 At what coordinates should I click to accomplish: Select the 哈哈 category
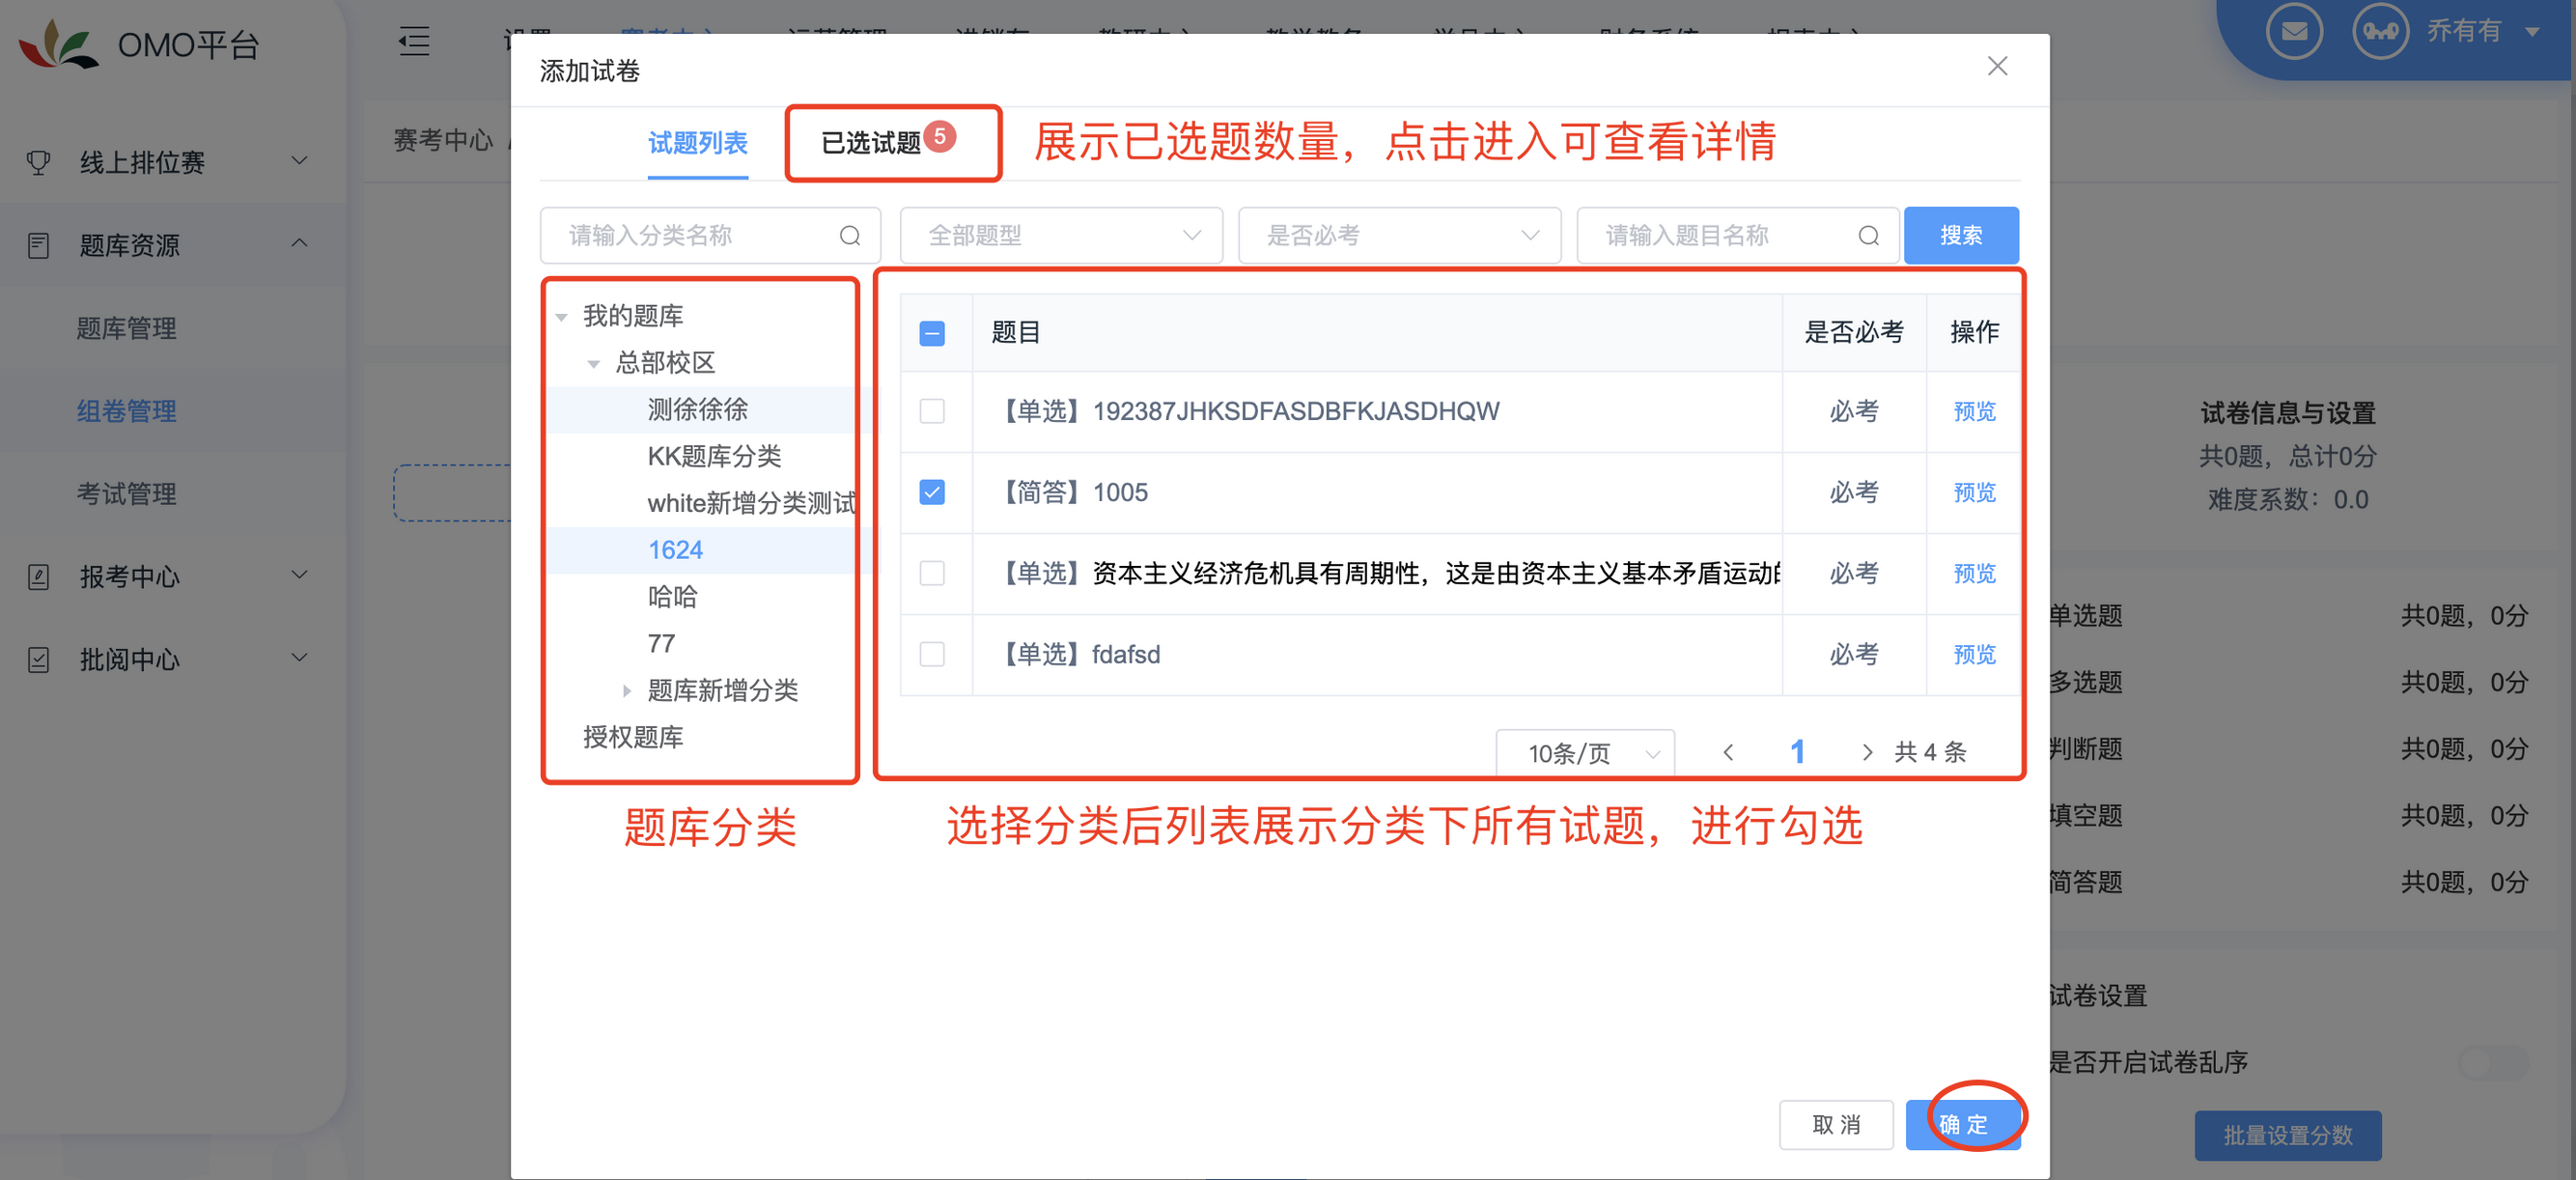pos(673,597)
